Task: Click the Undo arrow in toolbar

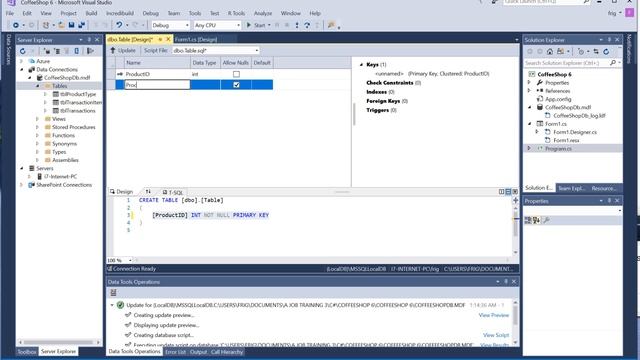Action: (119, 25)
